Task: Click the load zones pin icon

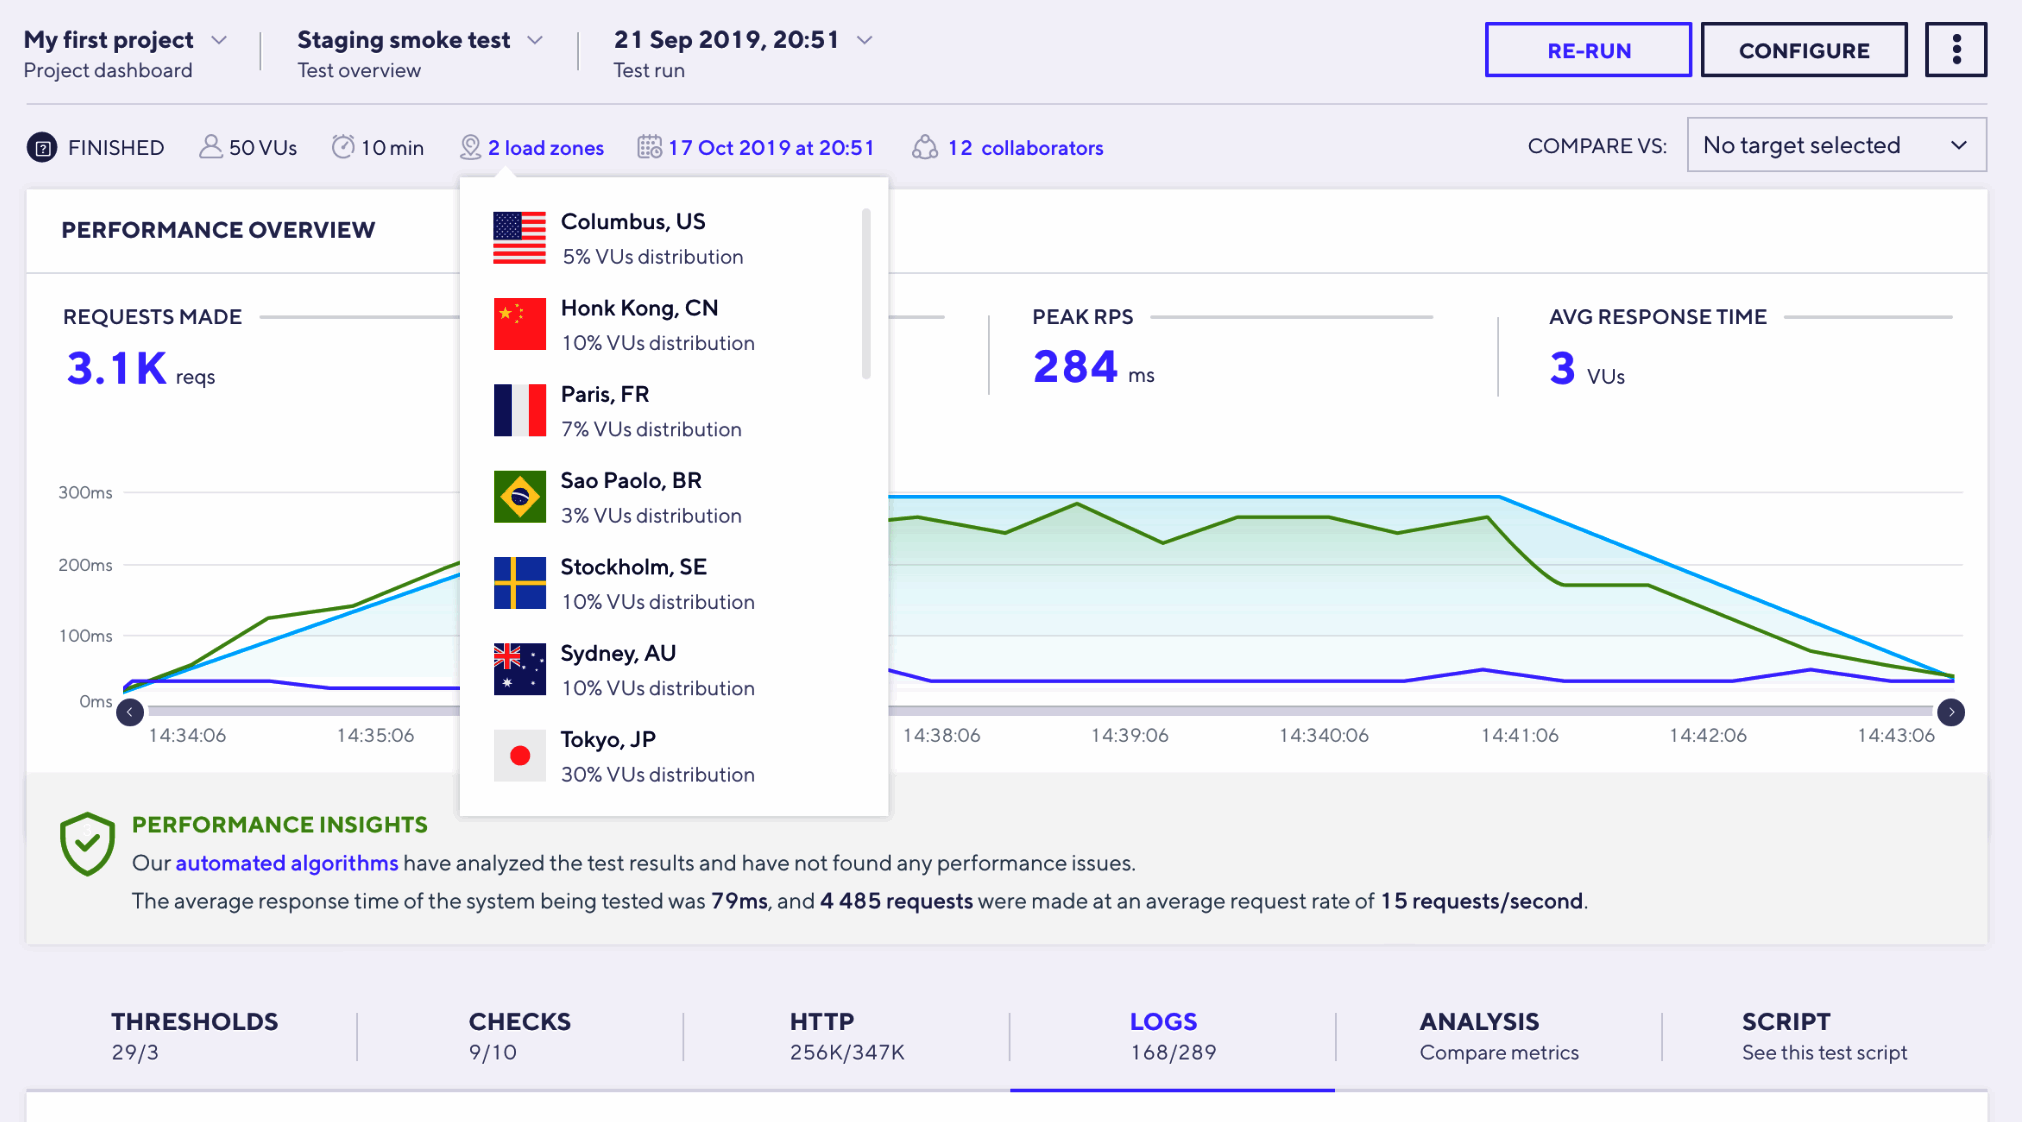Action: pos(470,148)
